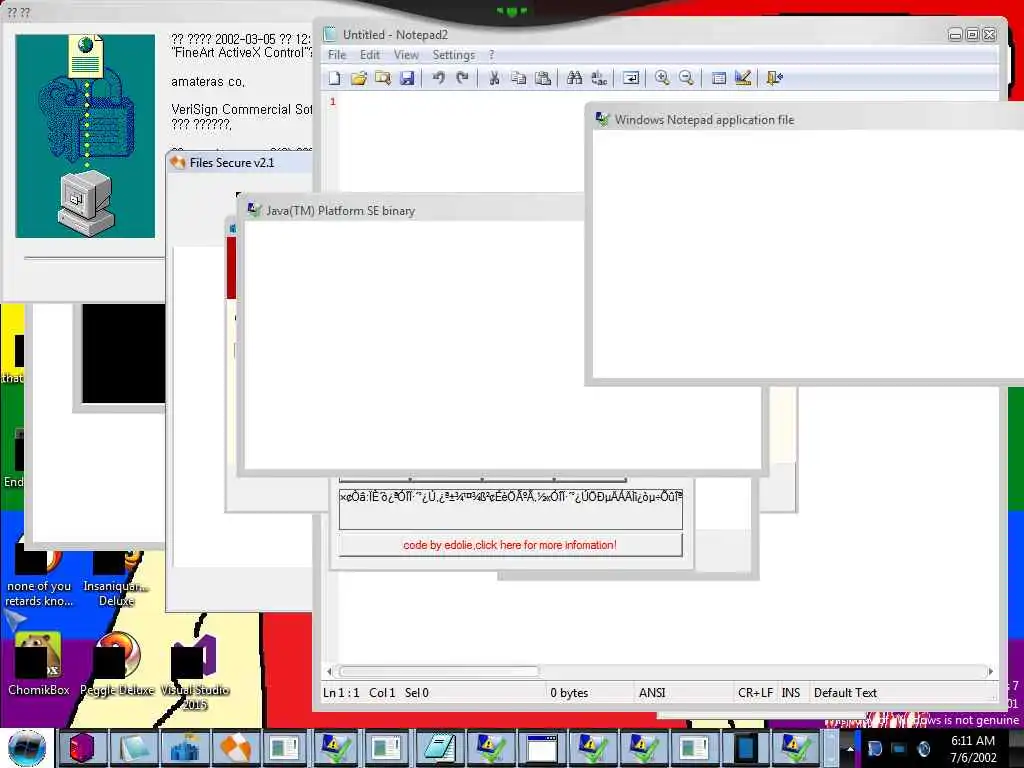Click the Paste clipboard icon in Notepad2
This screenshot has height=768, width=1024.
[x=543, y=78]
